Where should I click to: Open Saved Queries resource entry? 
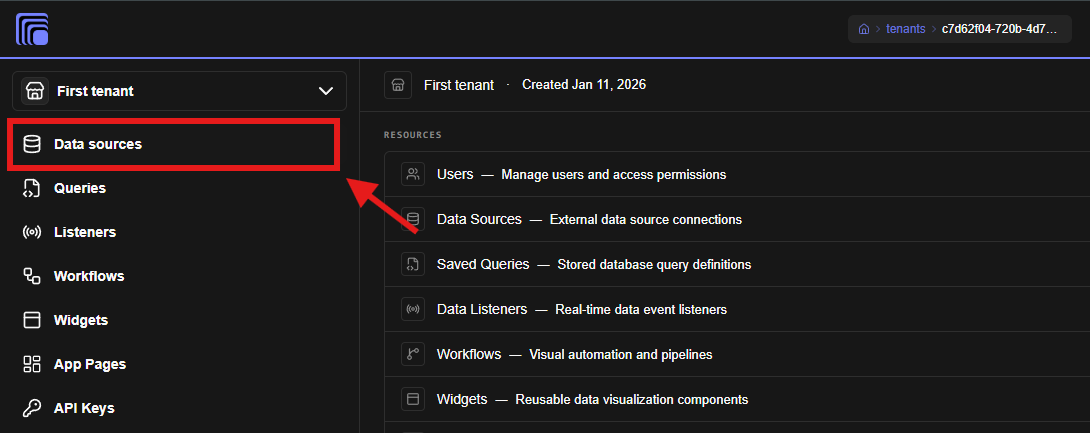click(737, 264)
